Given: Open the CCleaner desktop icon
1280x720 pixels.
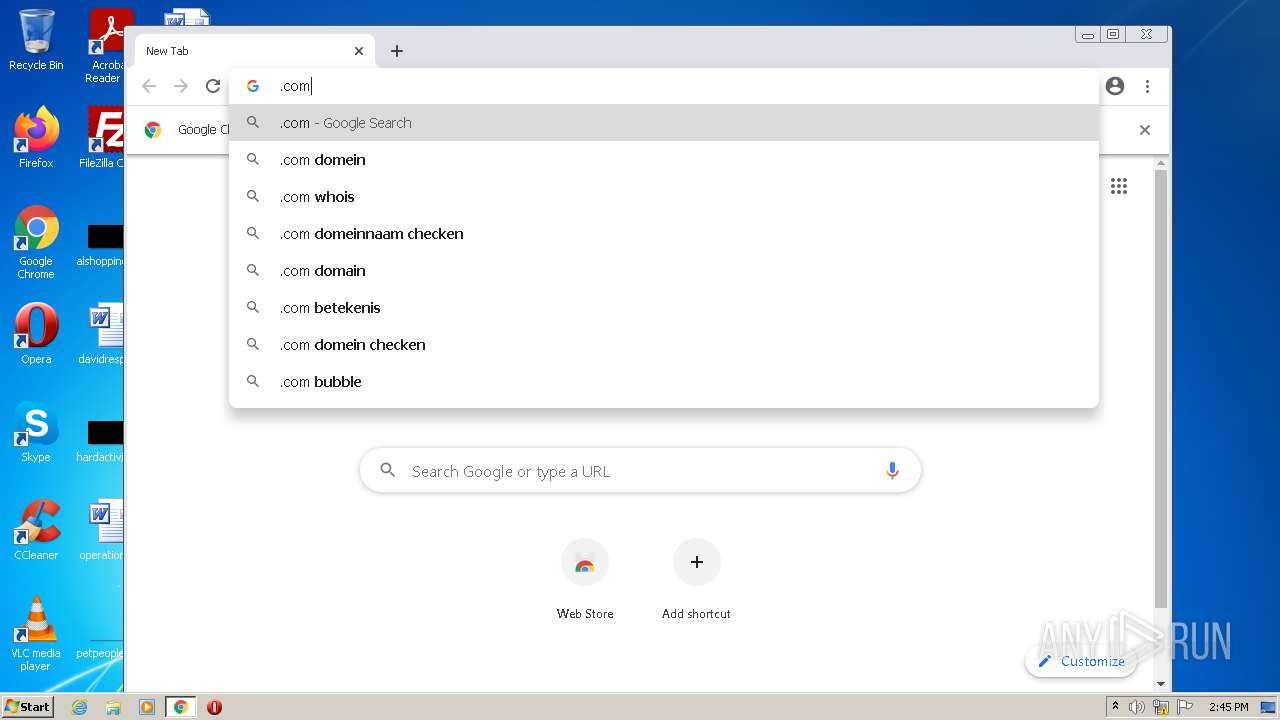Looking at the screenshot, I should pyautogui.click(x=36, y=529).
